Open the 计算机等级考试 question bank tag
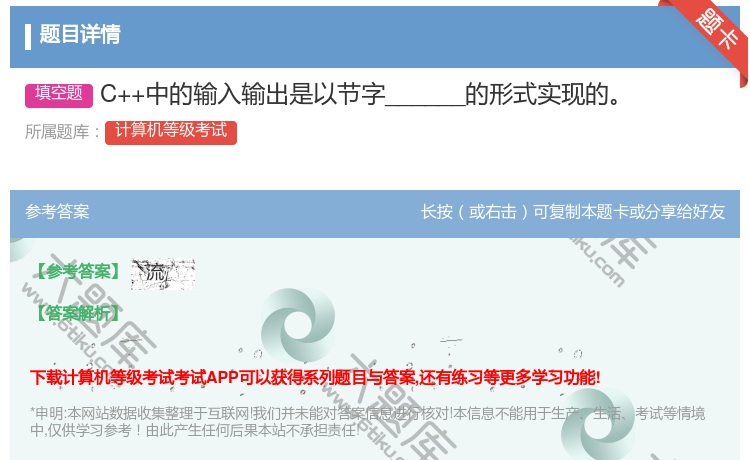Image resolution: width=750 pixels, height=460 pixels. 171,132
